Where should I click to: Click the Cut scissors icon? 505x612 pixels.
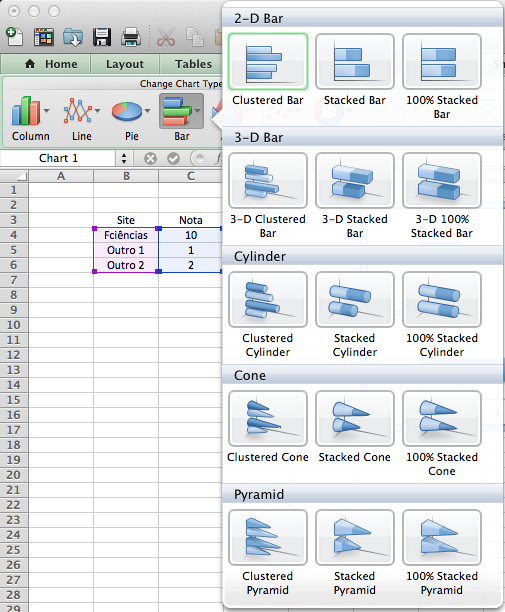click(166, 37)
